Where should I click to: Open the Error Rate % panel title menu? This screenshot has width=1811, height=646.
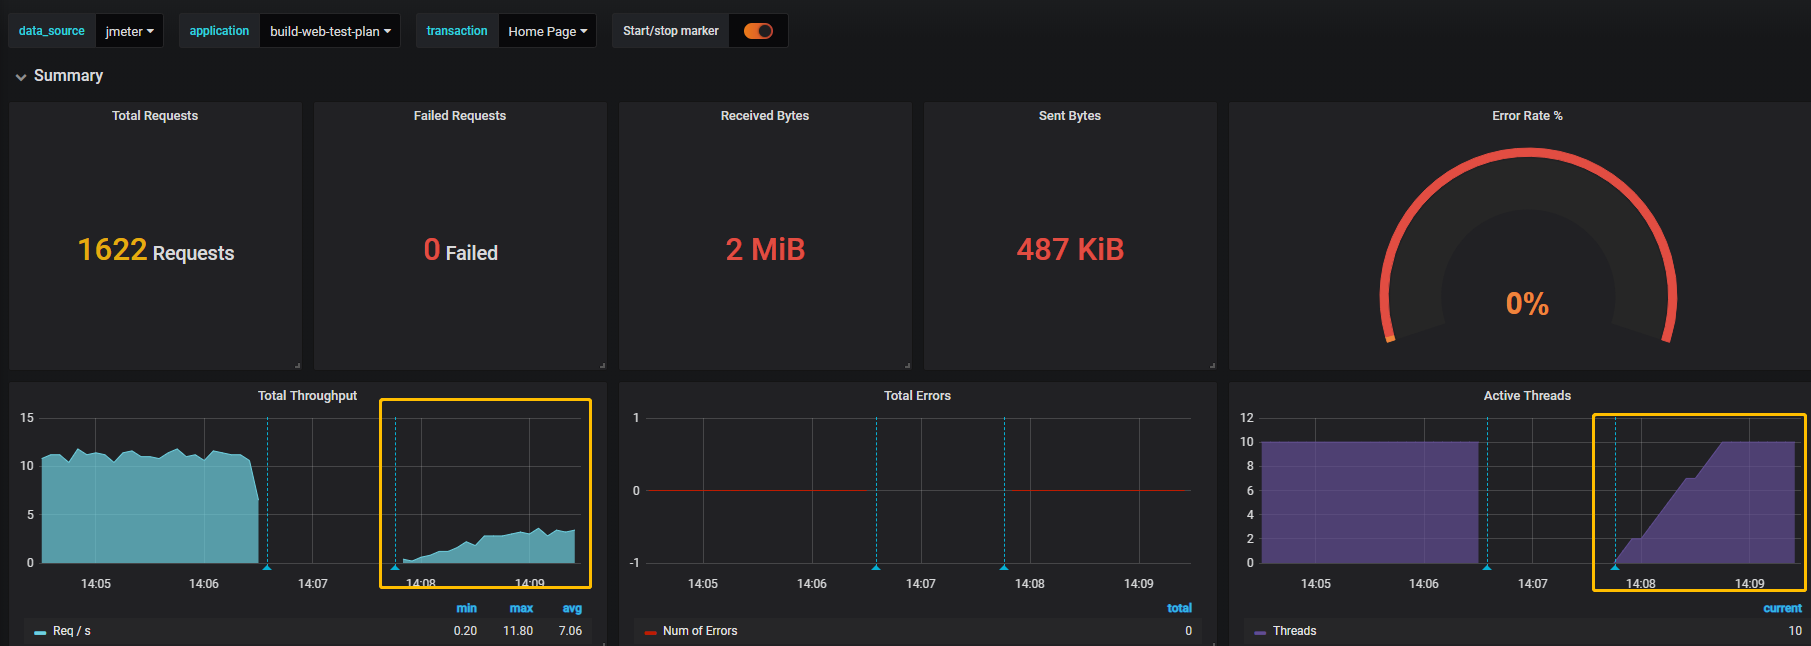[1527, 116]
